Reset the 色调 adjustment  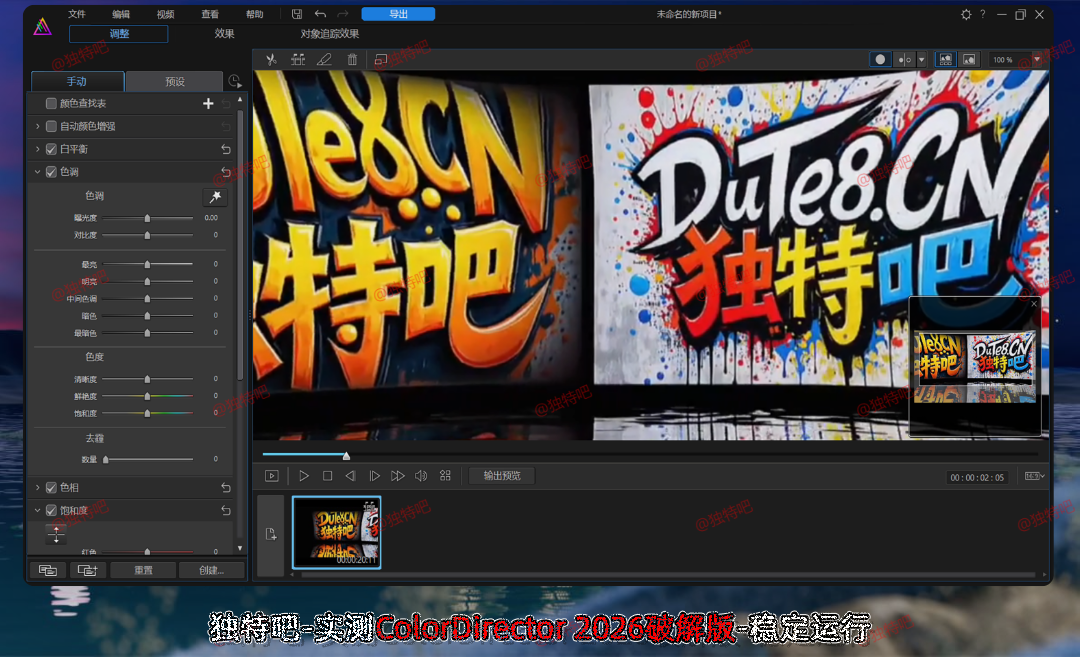226,171
